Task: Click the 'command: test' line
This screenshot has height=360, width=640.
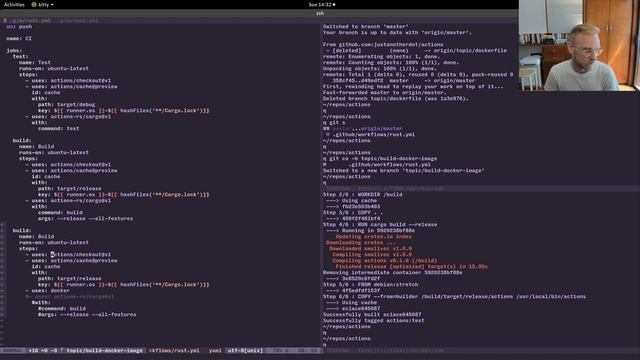Action: pyautogui.click(x=58, y=129)
